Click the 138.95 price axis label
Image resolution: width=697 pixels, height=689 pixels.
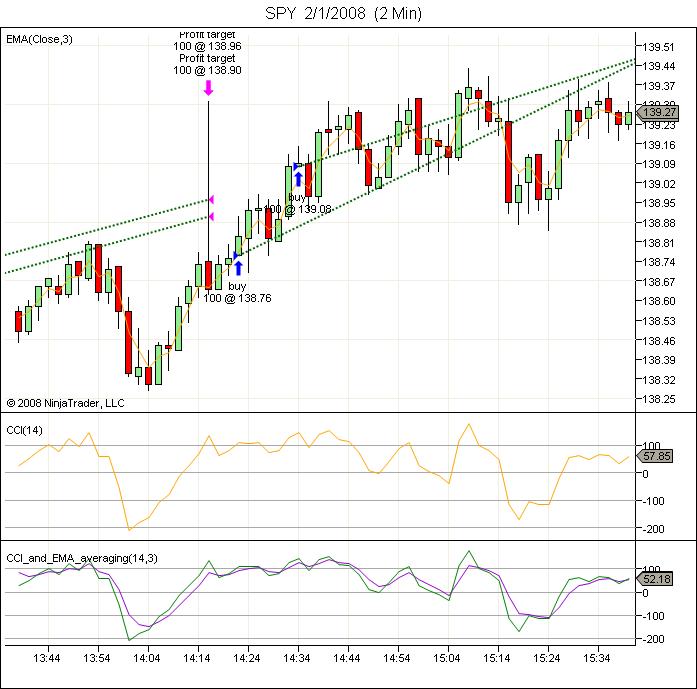pos(658,203)
